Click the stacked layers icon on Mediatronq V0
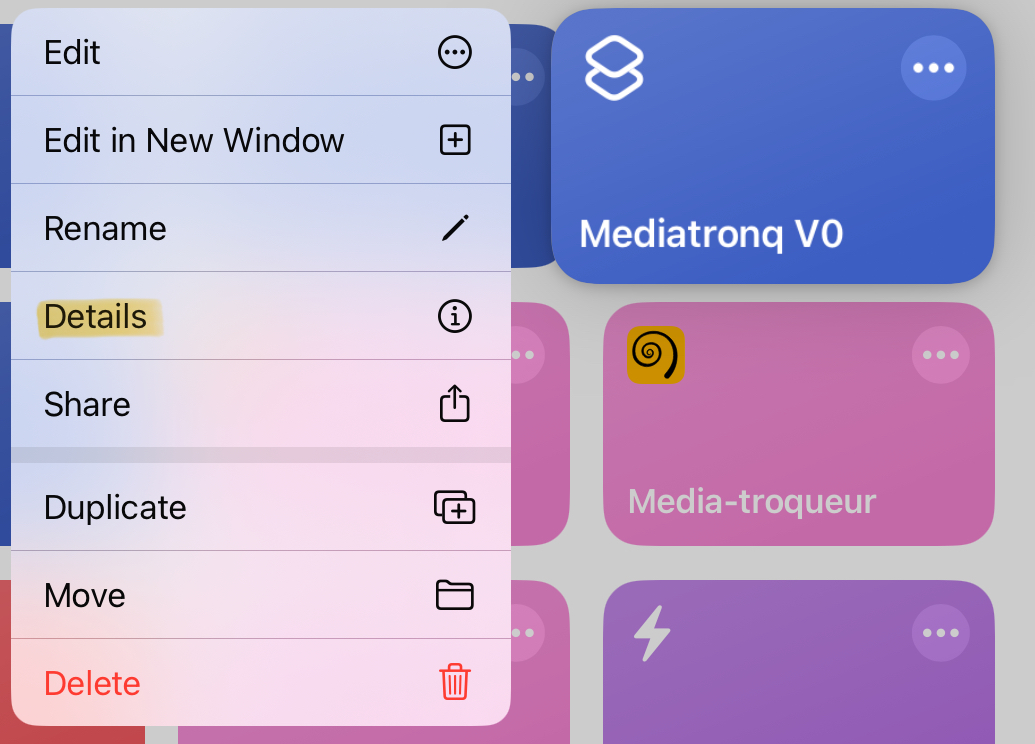 615,68
